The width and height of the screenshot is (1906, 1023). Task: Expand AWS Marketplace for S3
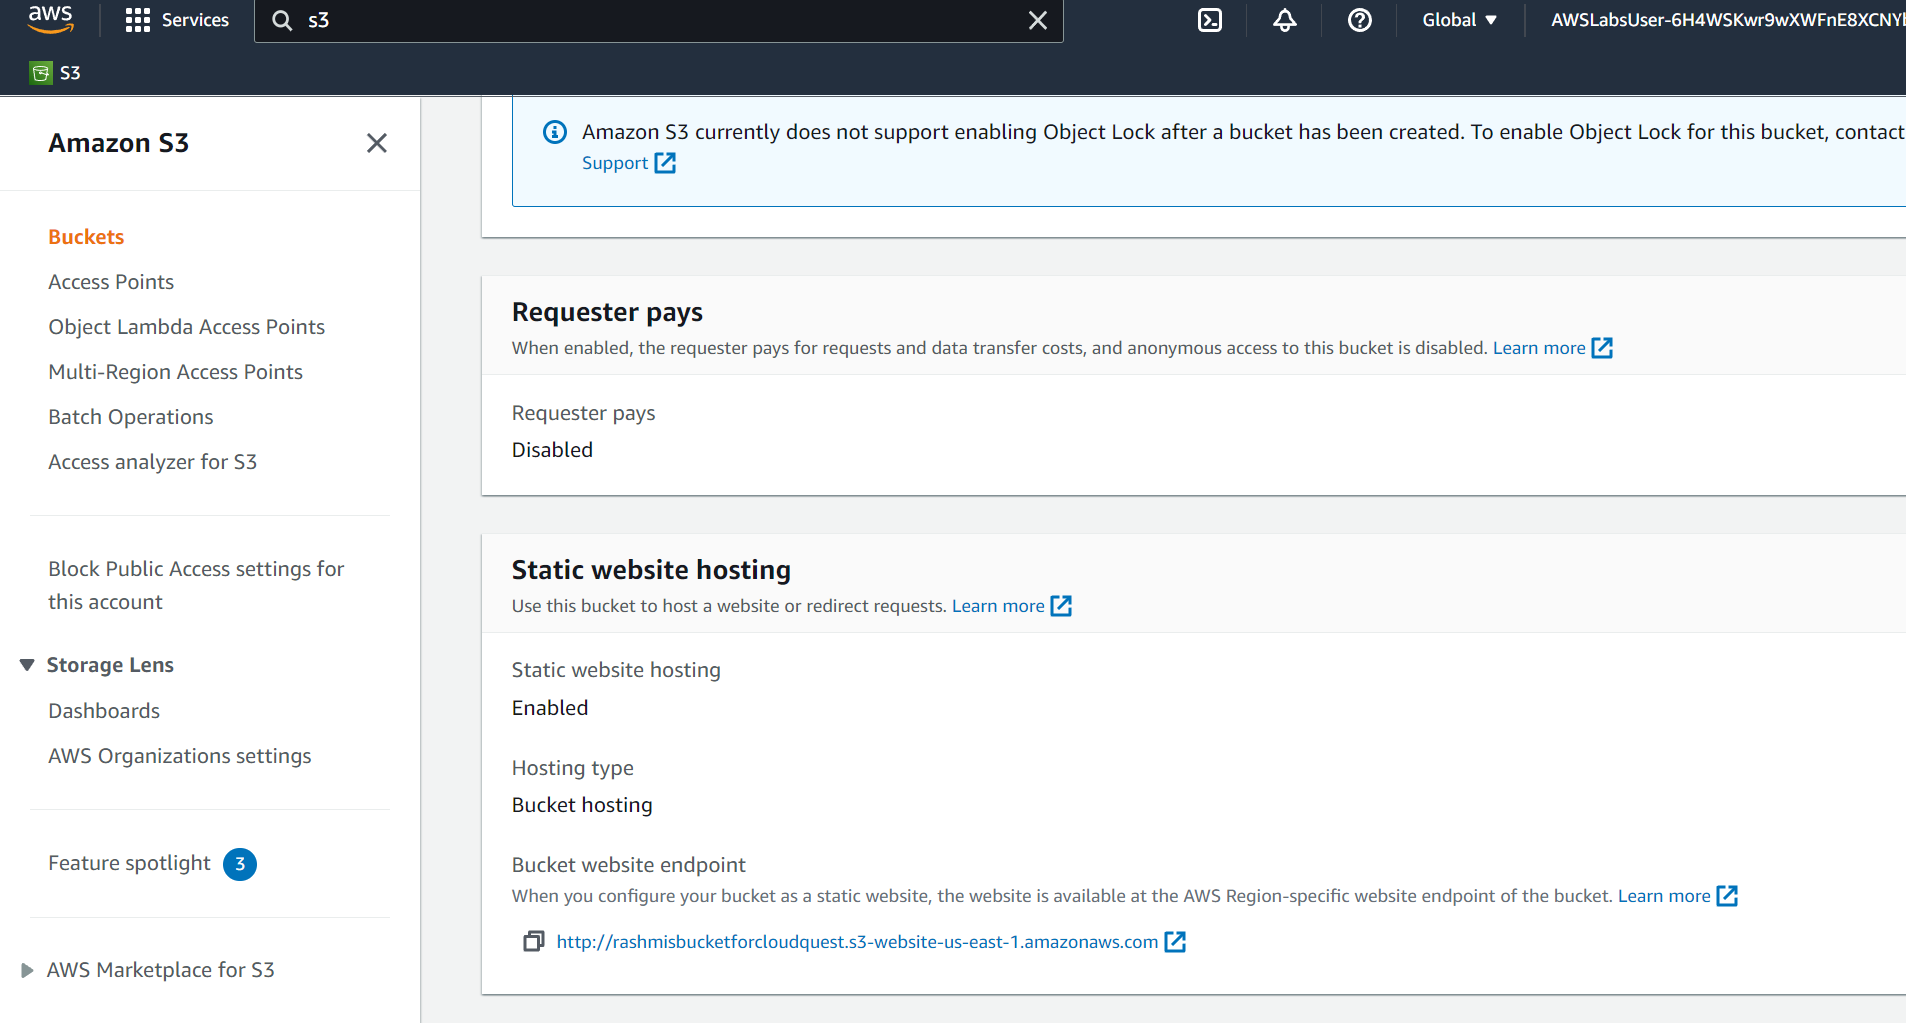27,968
